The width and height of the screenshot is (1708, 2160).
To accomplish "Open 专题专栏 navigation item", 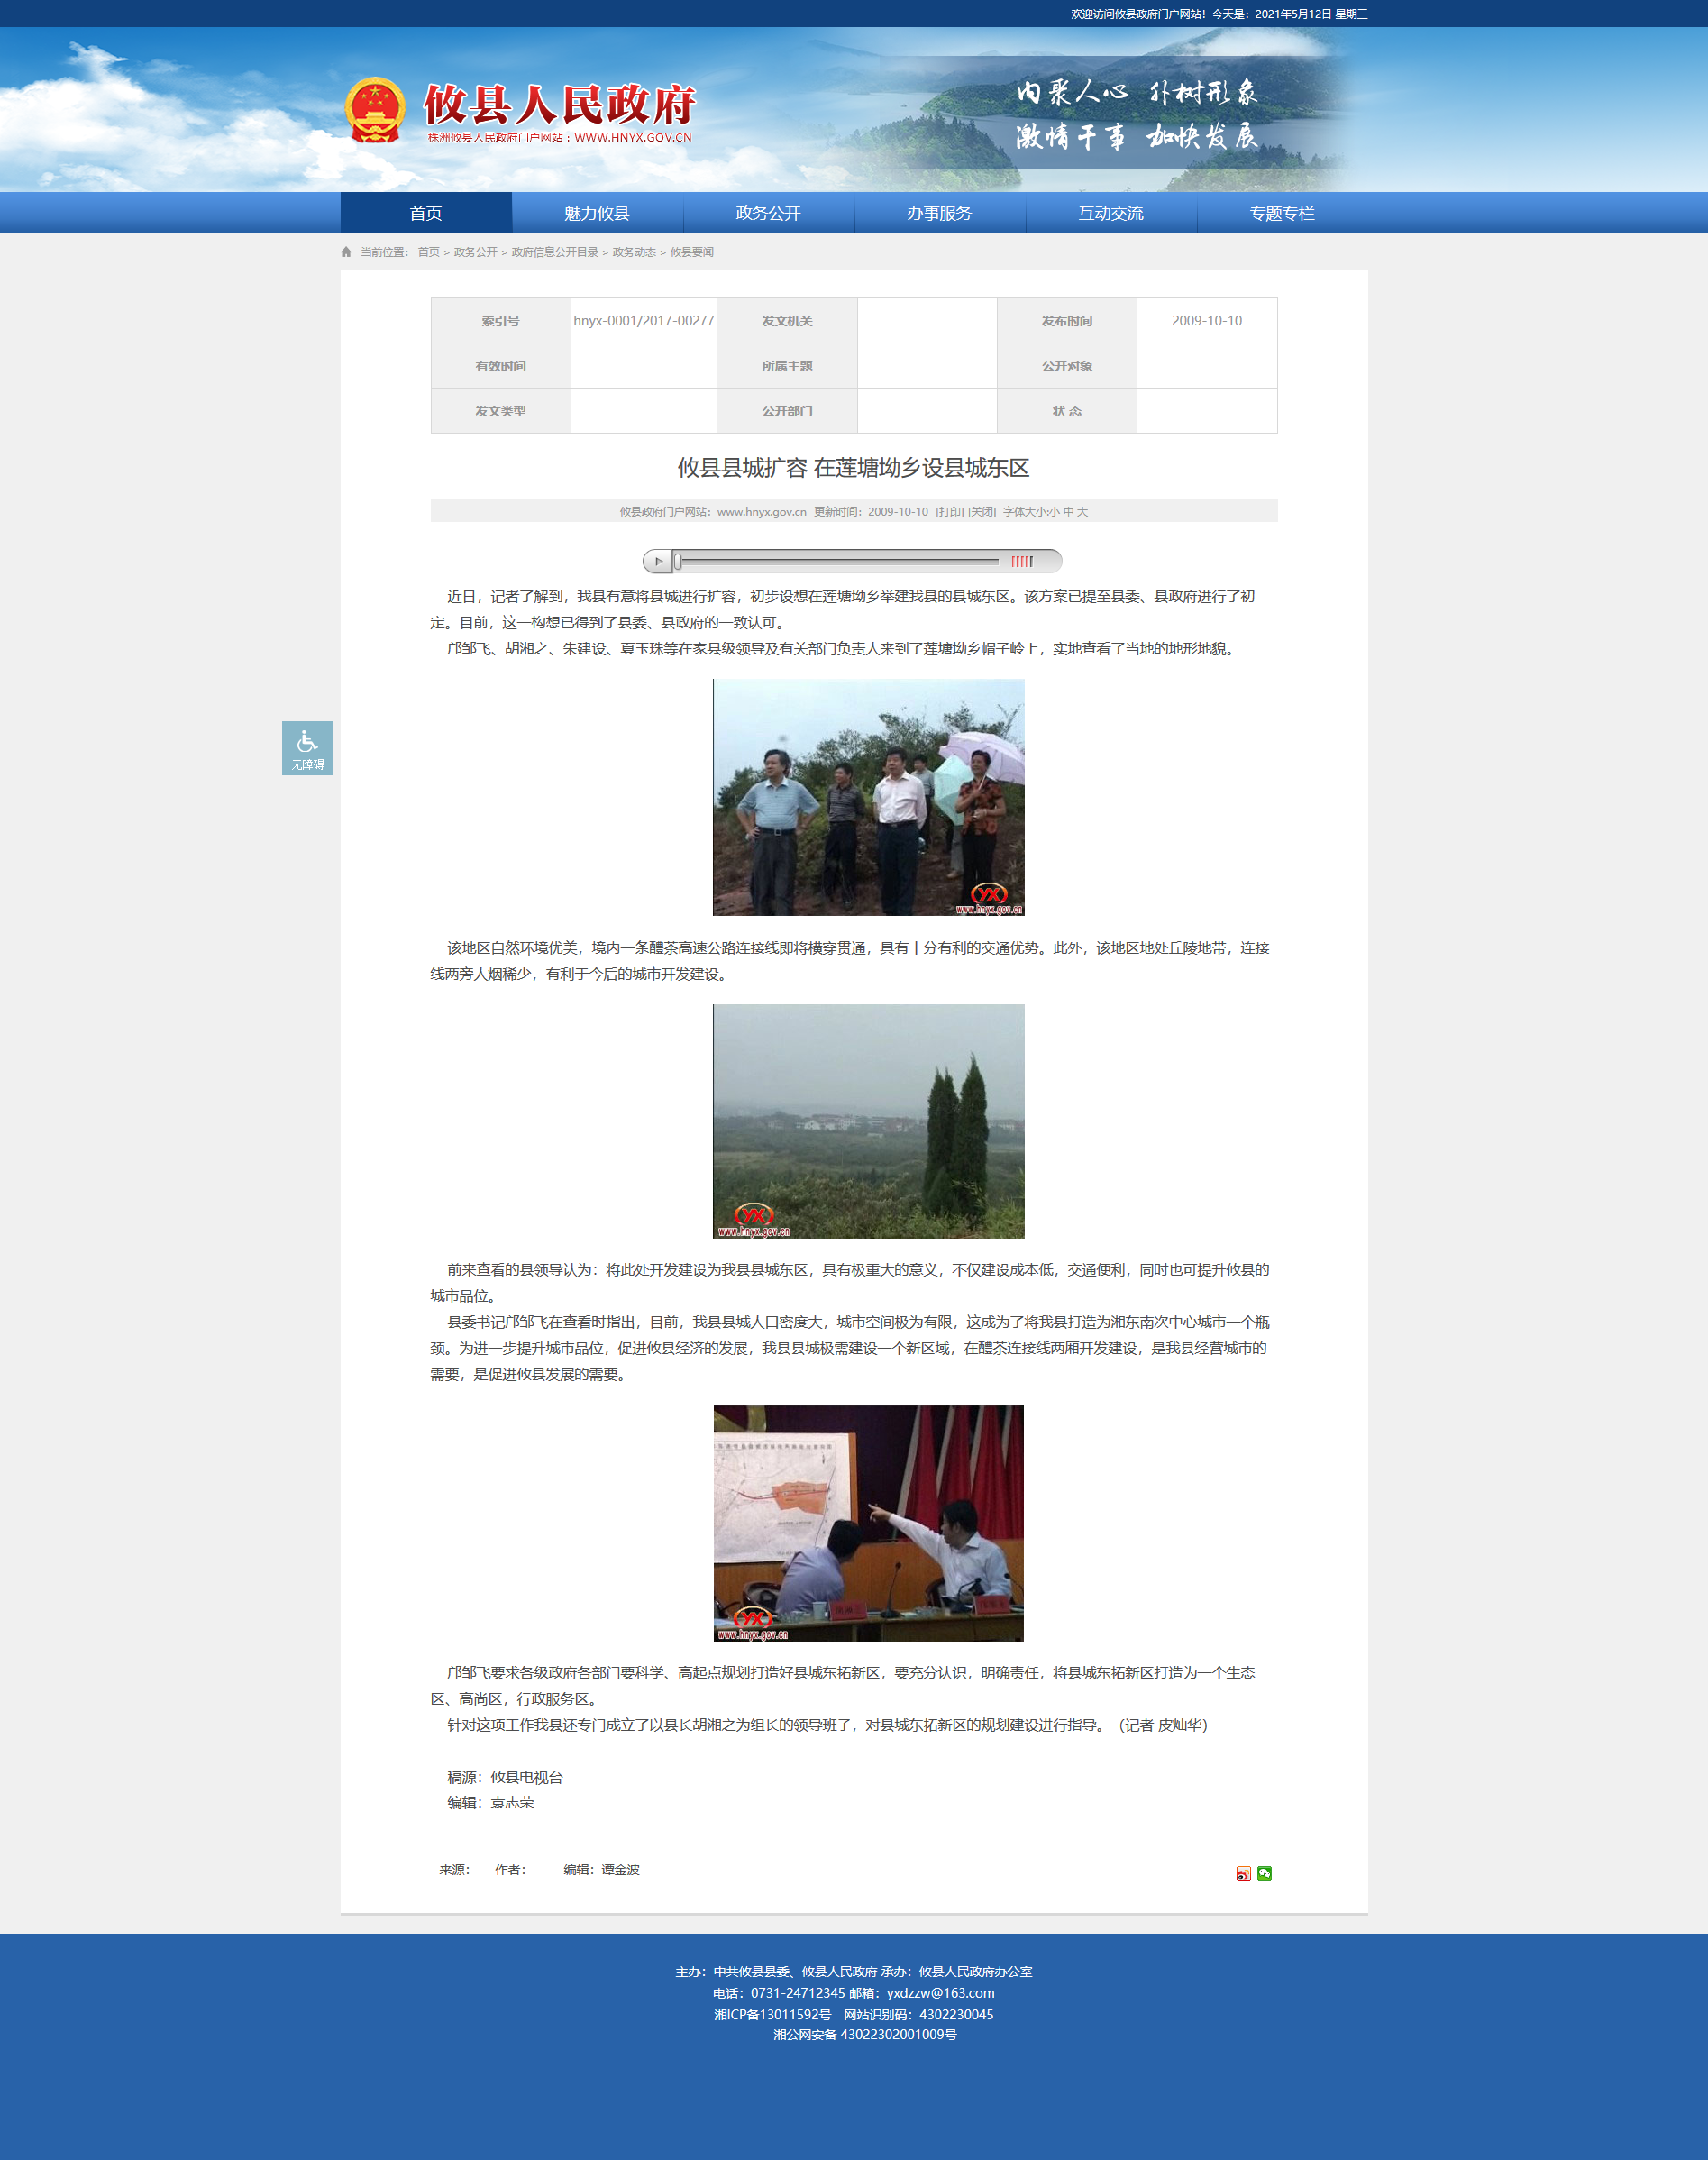I will 1281,213.
